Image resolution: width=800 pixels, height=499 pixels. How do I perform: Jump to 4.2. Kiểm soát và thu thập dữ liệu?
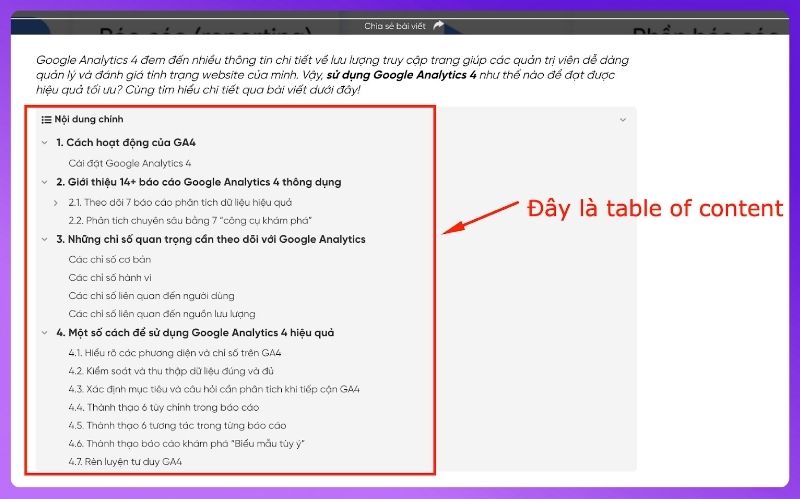[x=171, y=371]
